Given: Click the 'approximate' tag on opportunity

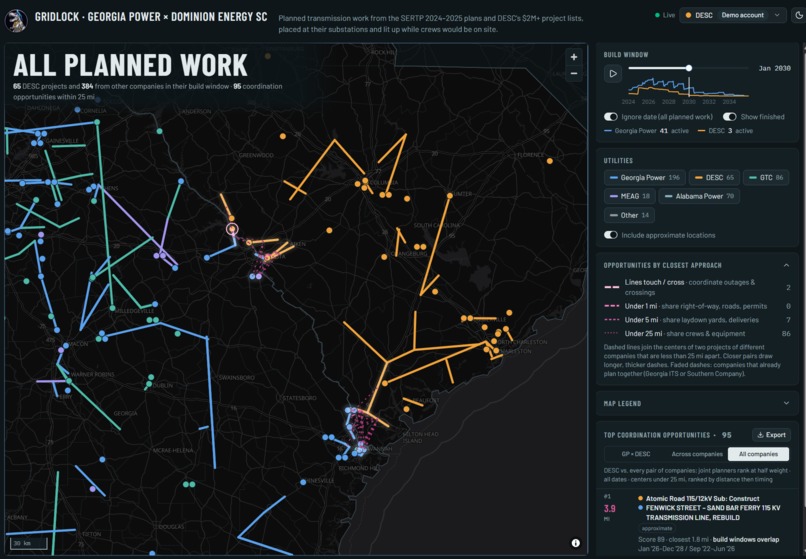Looking at the screenshot, I should [x=656, y=528].
